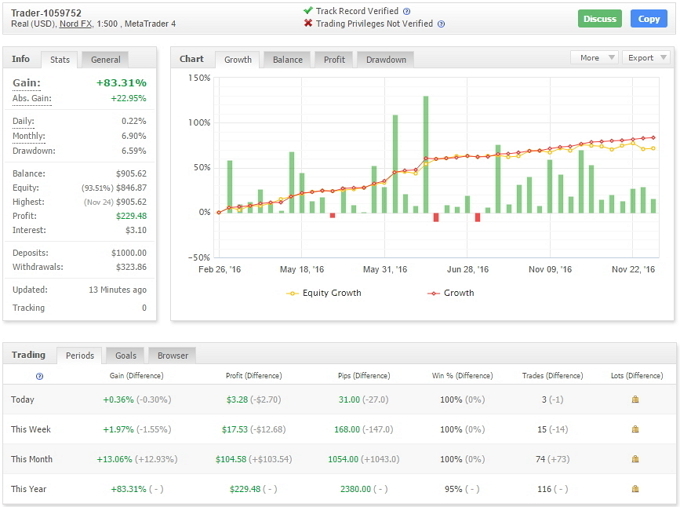Click the $905.62 Balance value
This screenshot has height=507, width=680.
click(x=131, y=173)
